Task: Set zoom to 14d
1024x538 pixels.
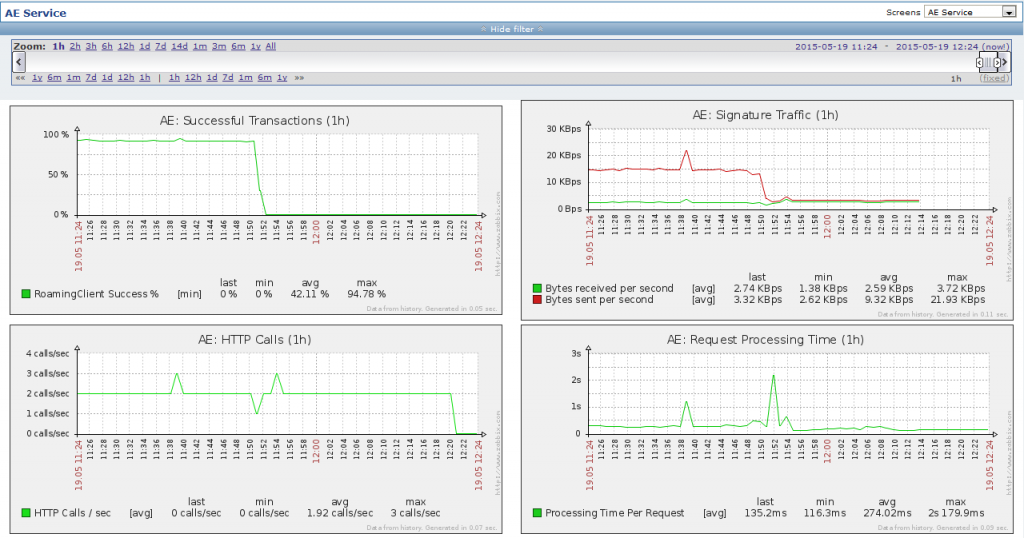Action: coord(180,46)
